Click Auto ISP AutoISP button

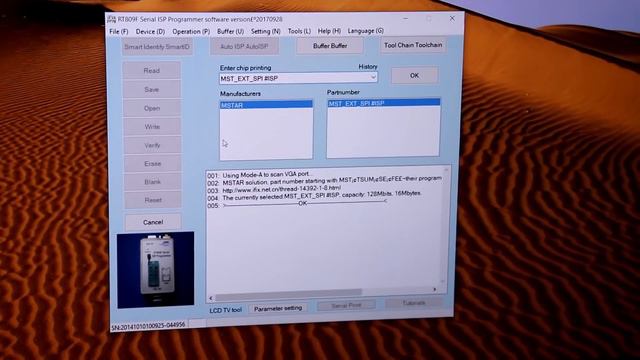(x=244, y=47)
